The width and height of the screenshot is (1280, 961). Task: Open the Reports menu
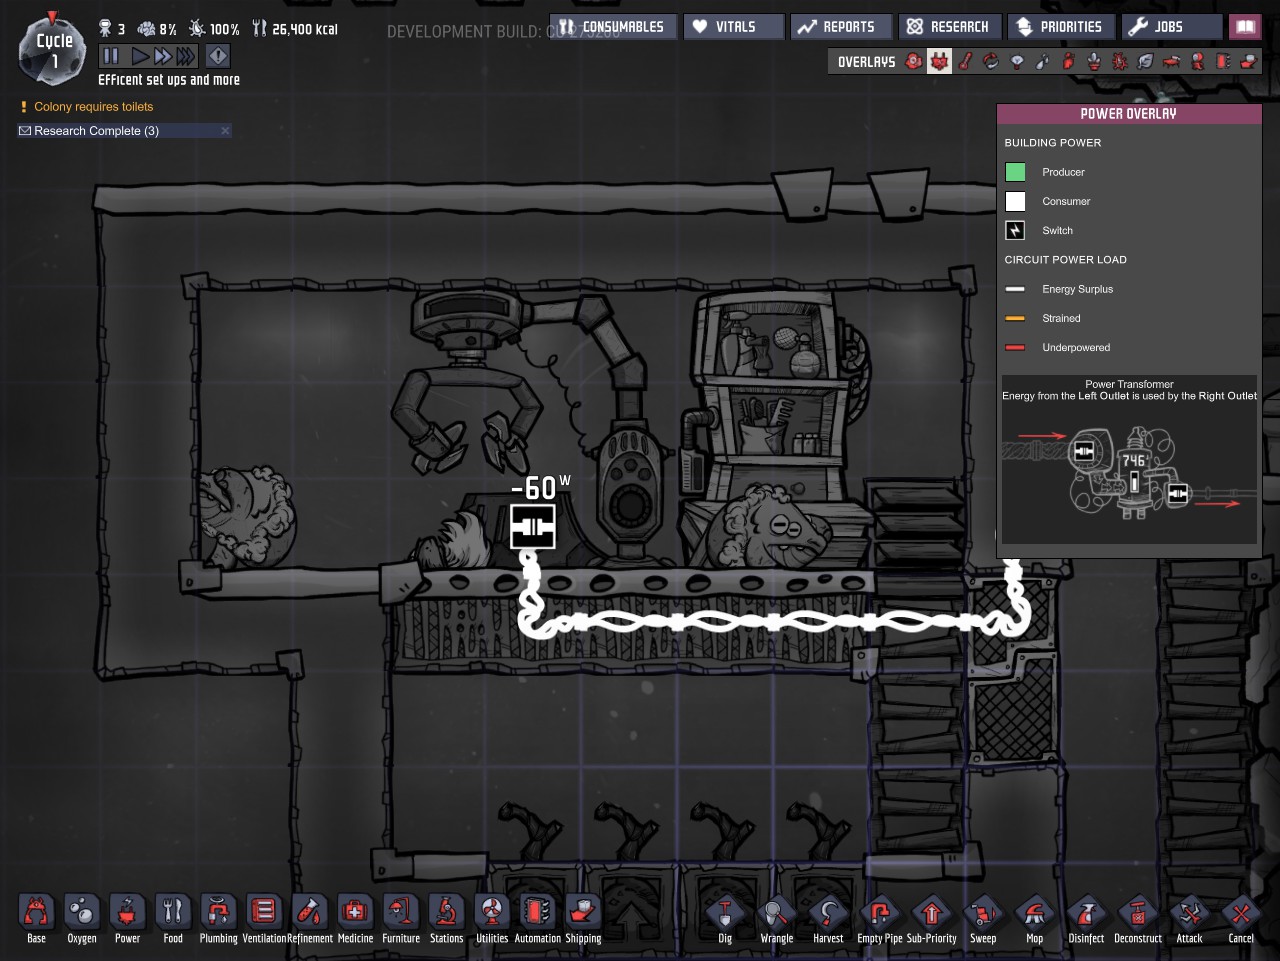(x=841, y=27)
